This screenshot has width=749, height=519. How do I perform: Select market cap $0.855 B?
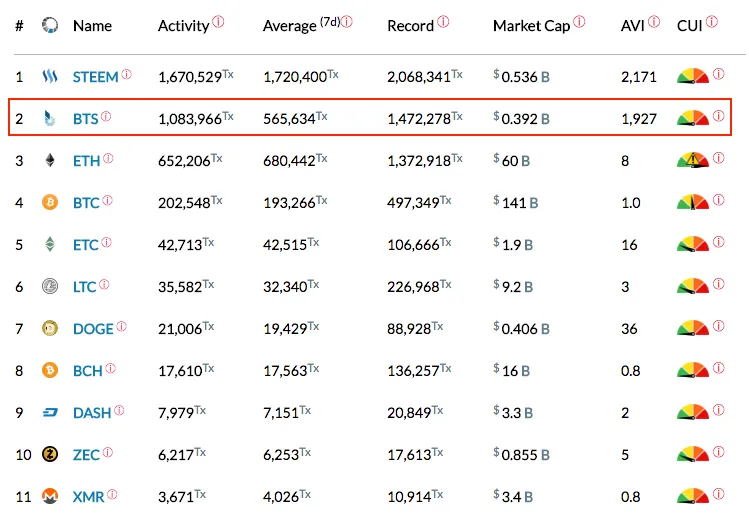[x=521, y=455]
